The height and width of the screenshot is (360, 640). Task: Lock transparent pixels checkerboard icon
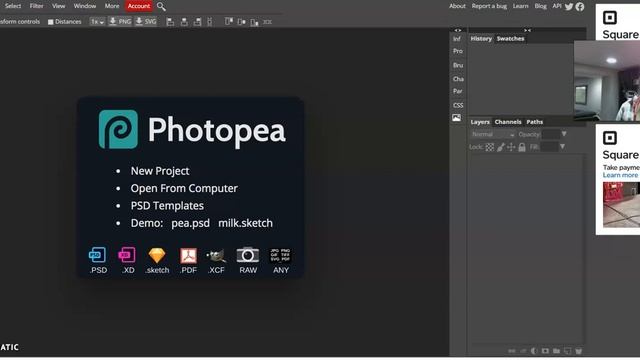(x=490, y=147)
